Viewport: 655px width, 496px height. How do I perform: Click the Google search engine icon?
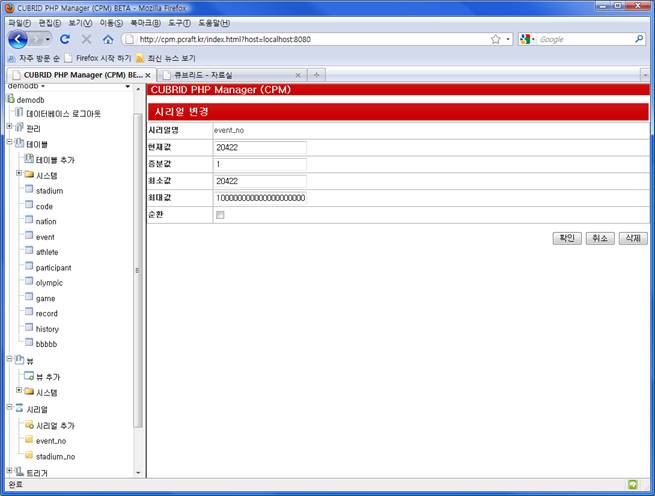pyautogui.click(x=525, y=39)
